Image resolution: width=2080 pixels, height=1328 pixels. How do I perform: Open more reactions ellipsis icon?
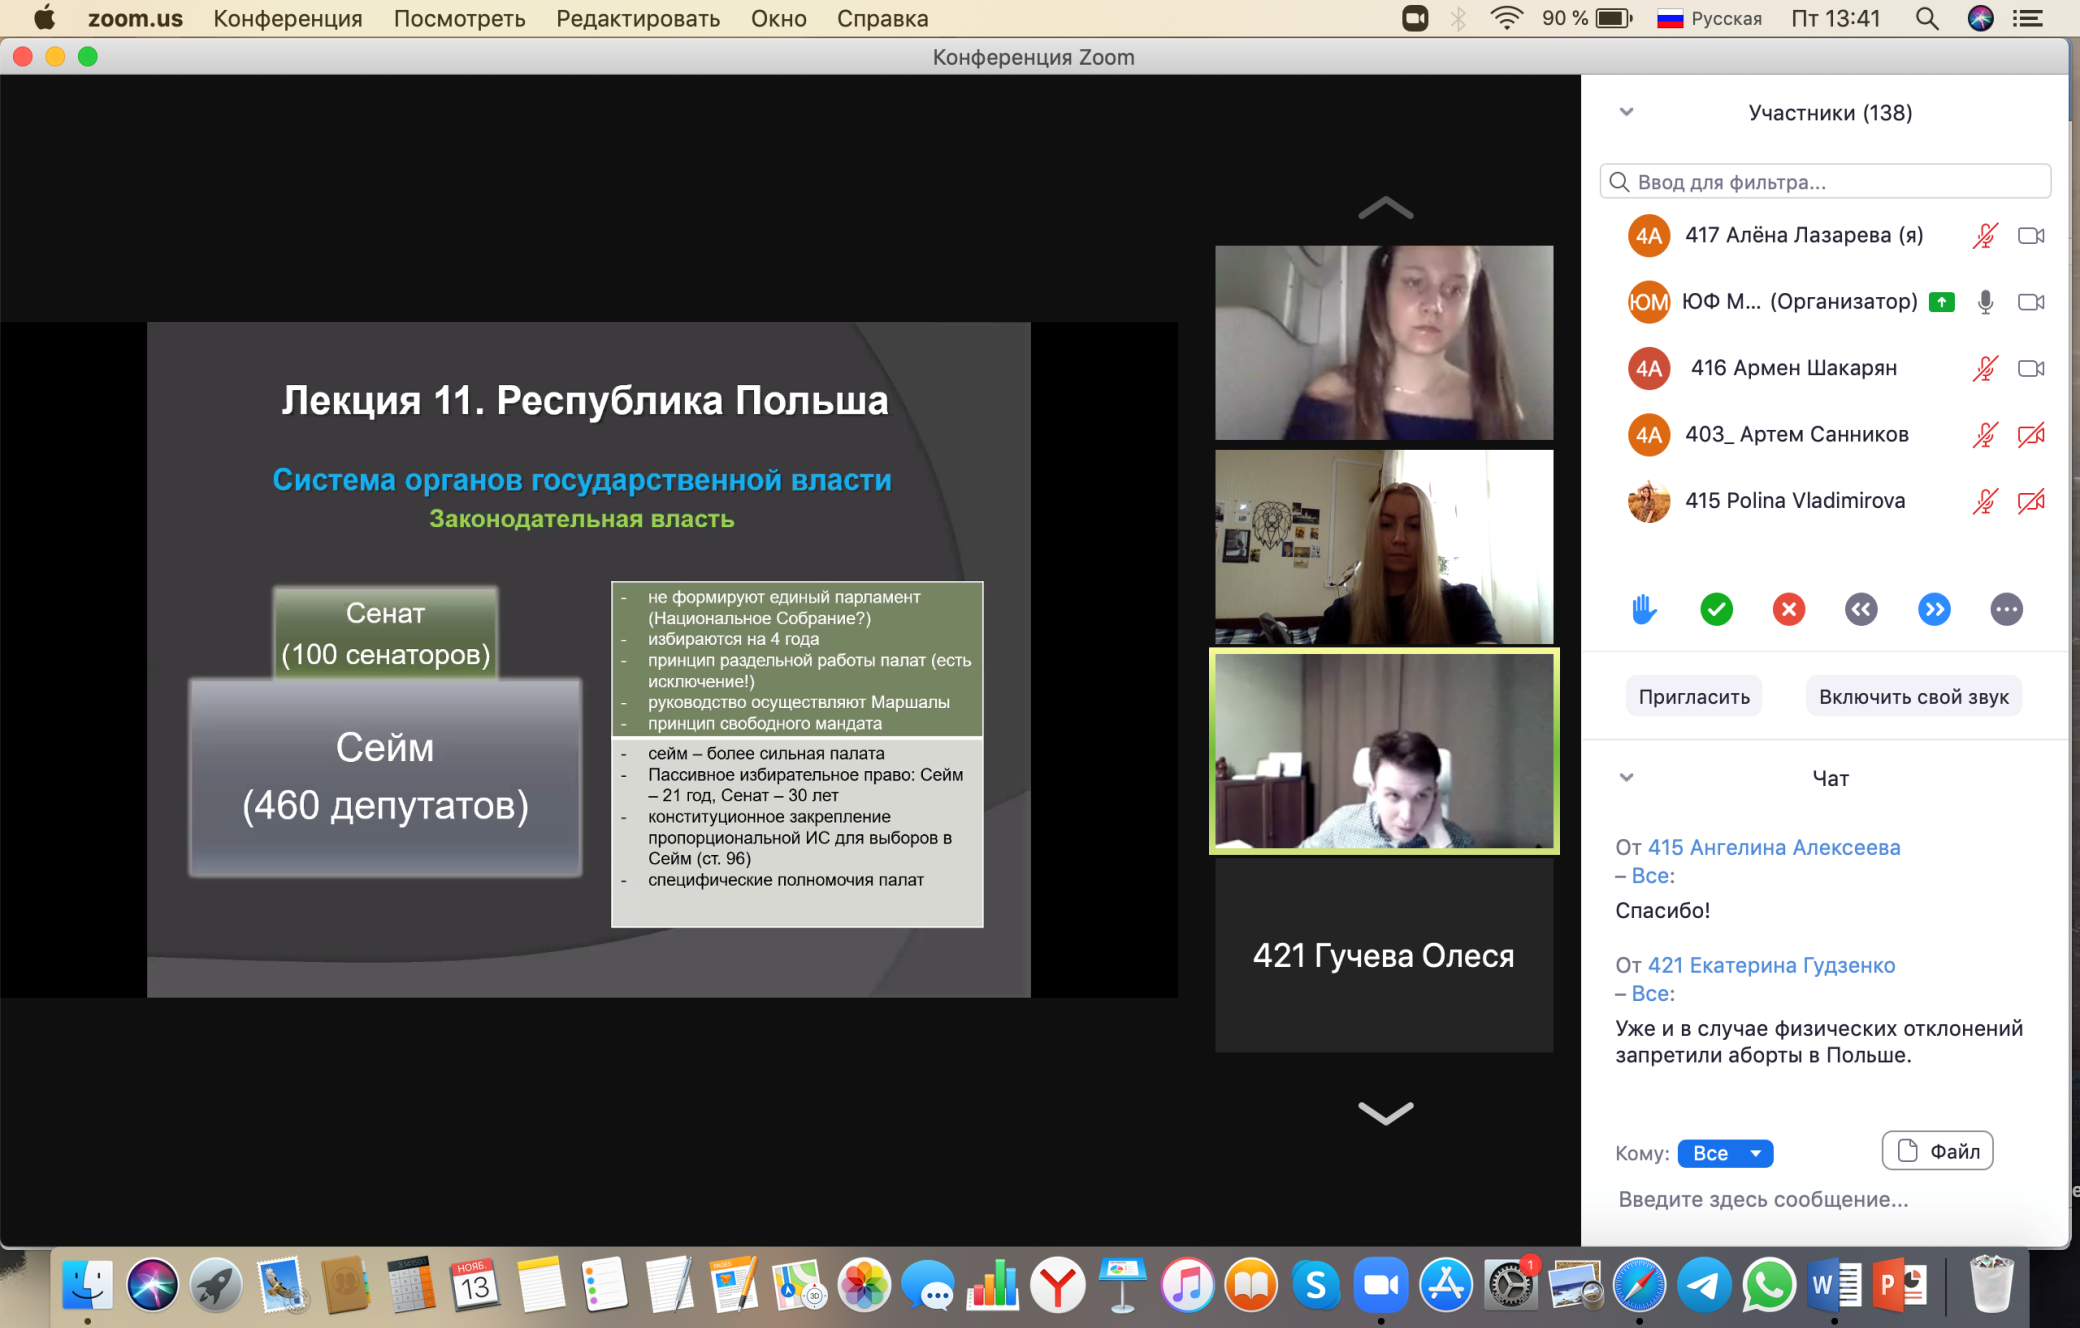pyautogui.click(x=2006, y=609)
